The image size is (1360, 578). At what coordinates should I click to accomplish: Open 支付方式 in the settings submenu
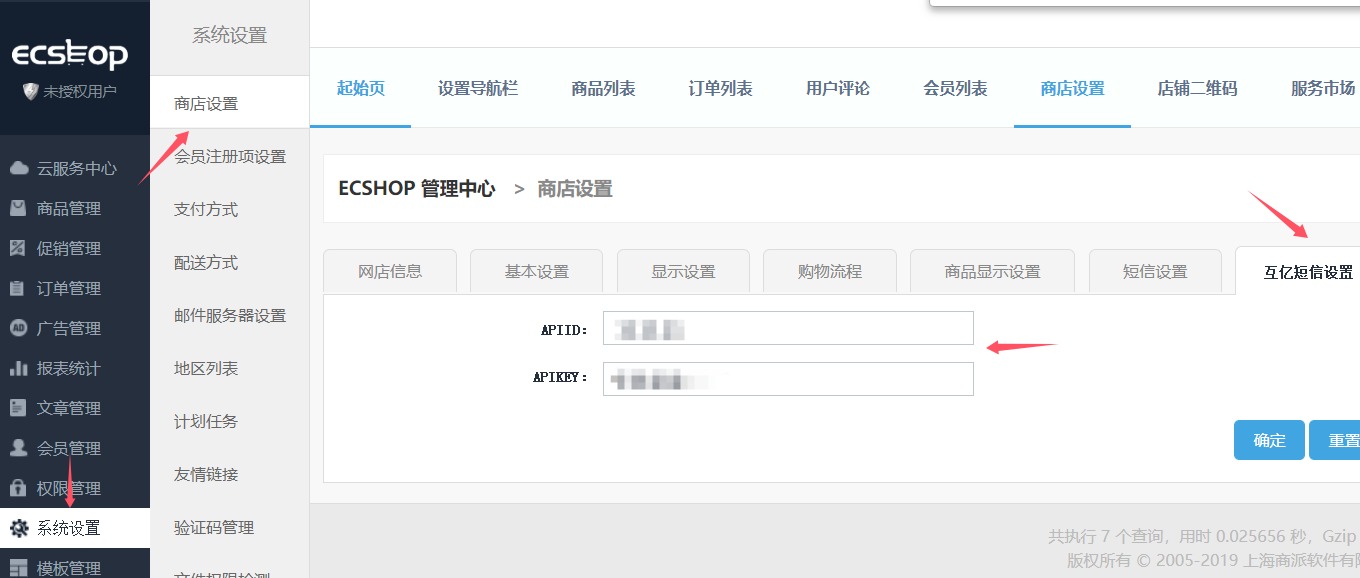pos(206,209)
